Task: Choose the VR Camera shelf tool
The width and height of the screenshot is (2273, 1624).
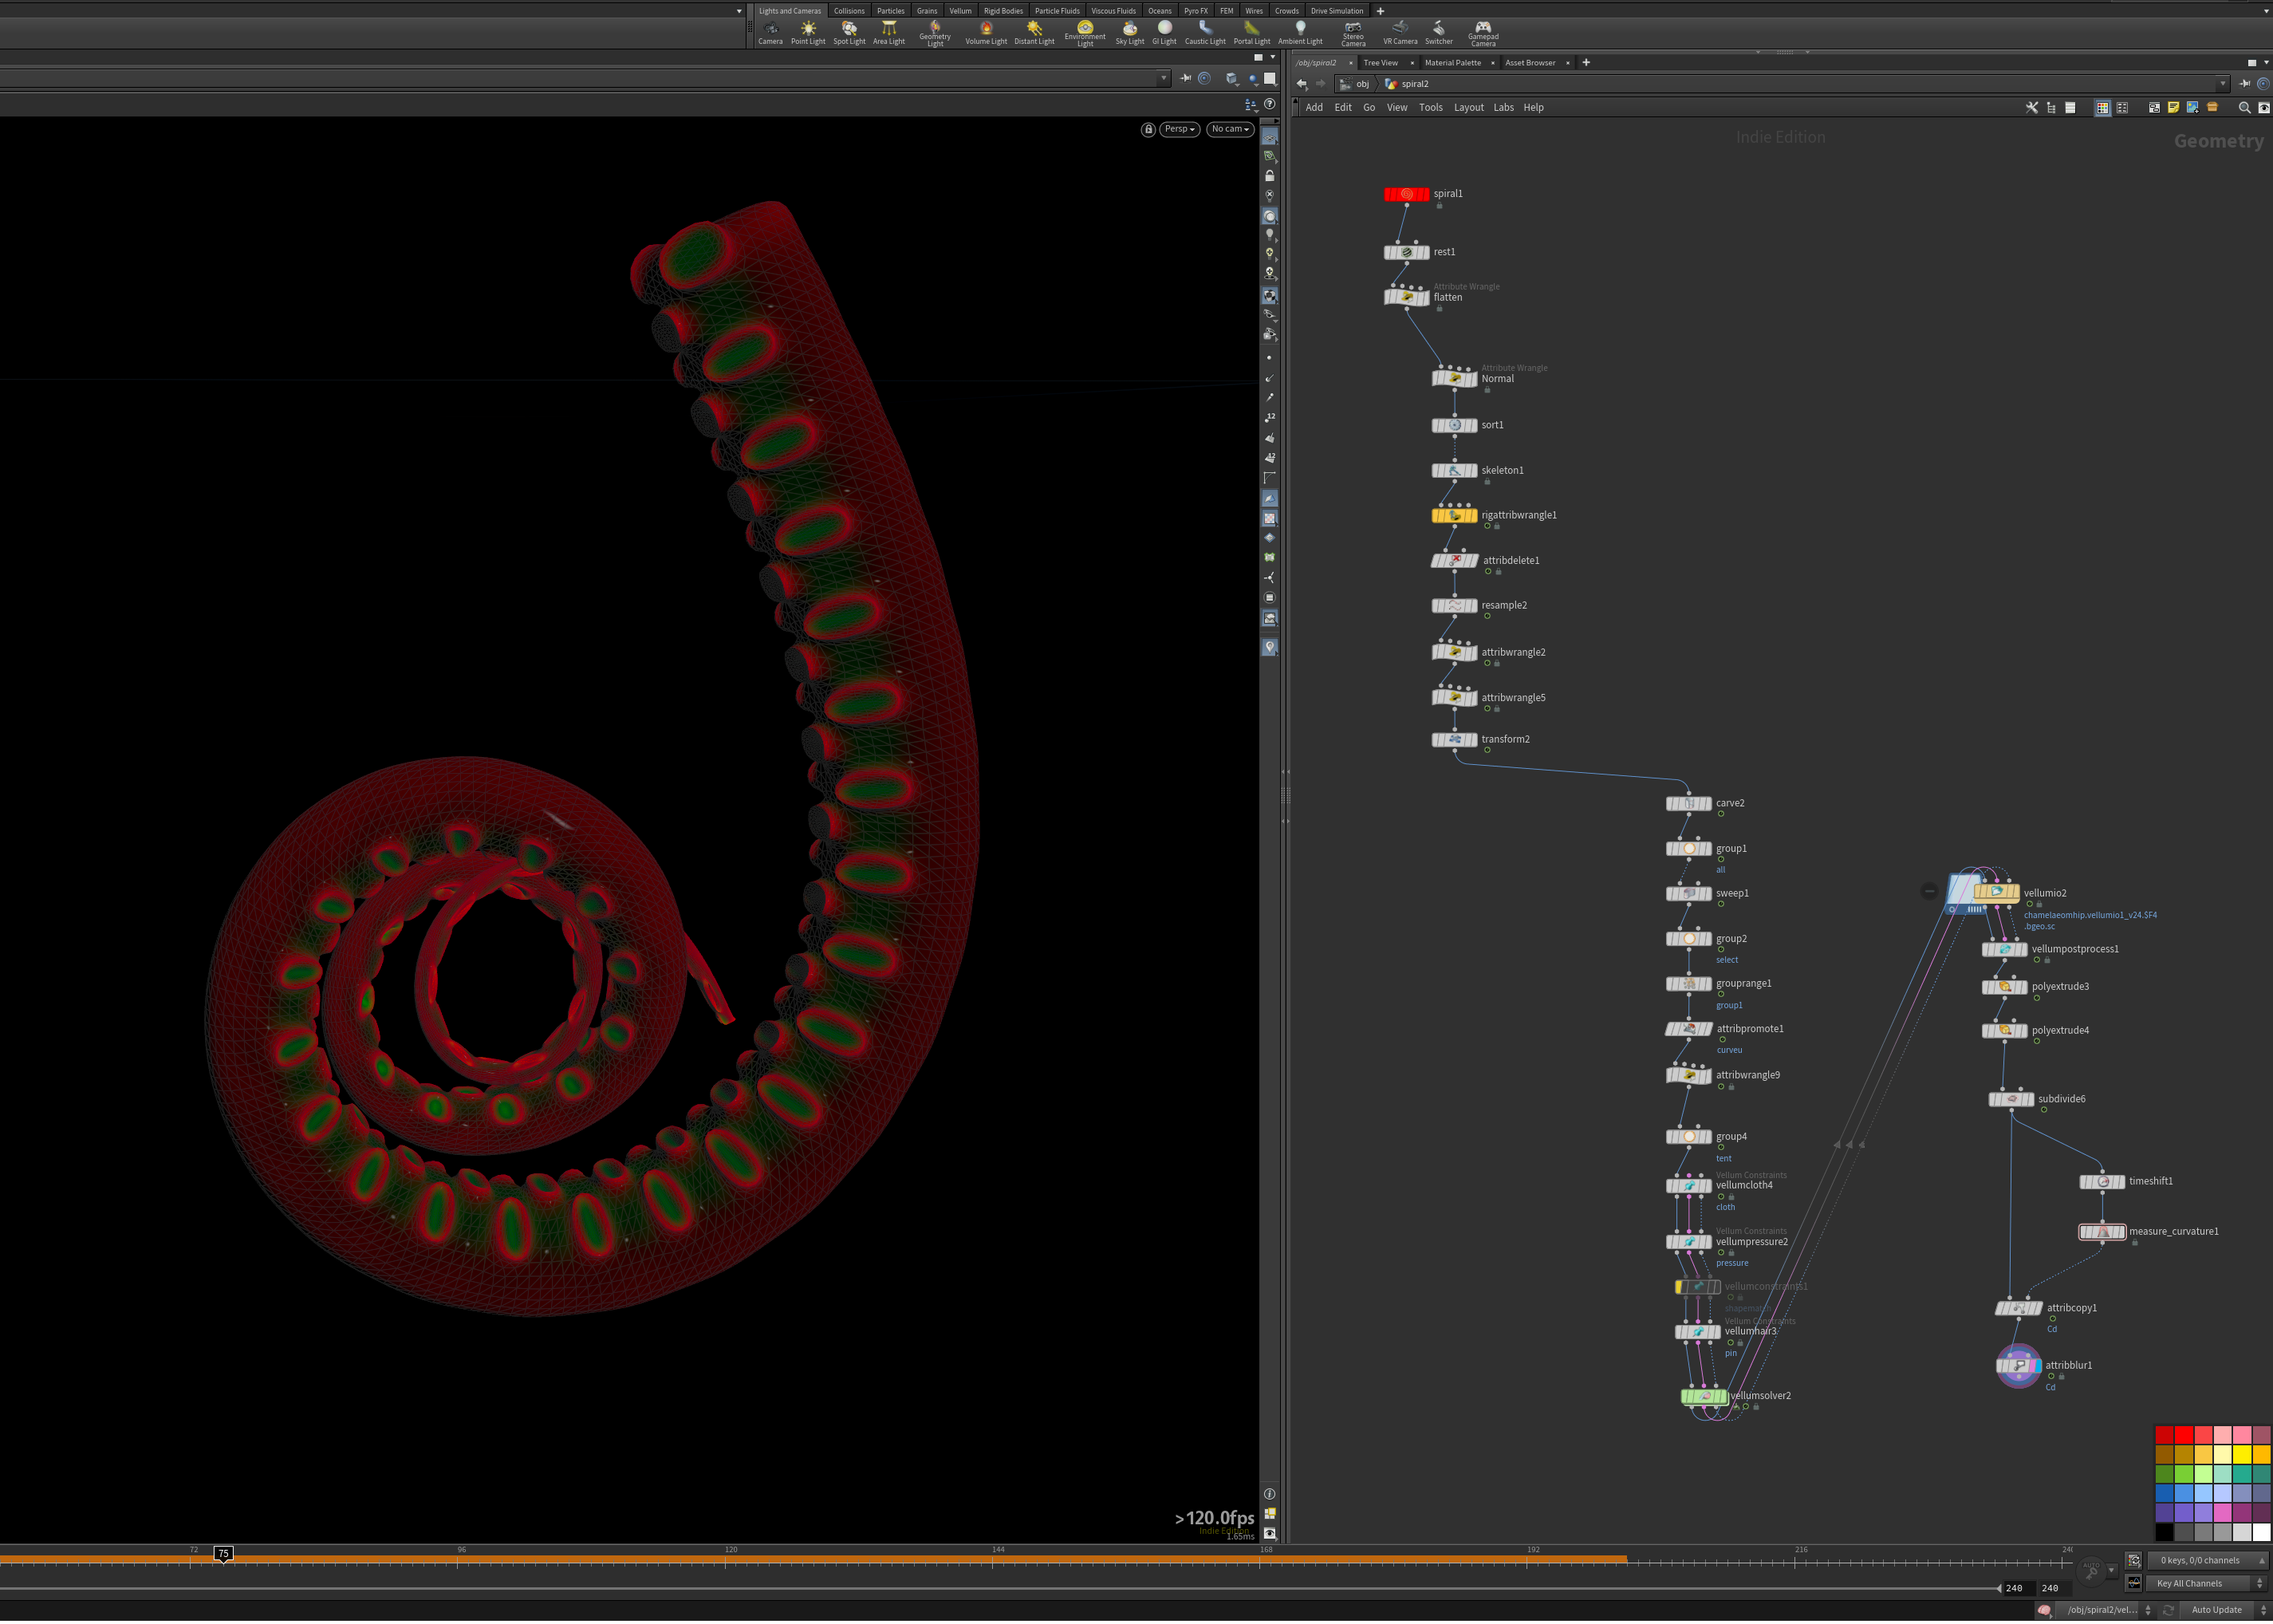Action: click(1400, 33)
